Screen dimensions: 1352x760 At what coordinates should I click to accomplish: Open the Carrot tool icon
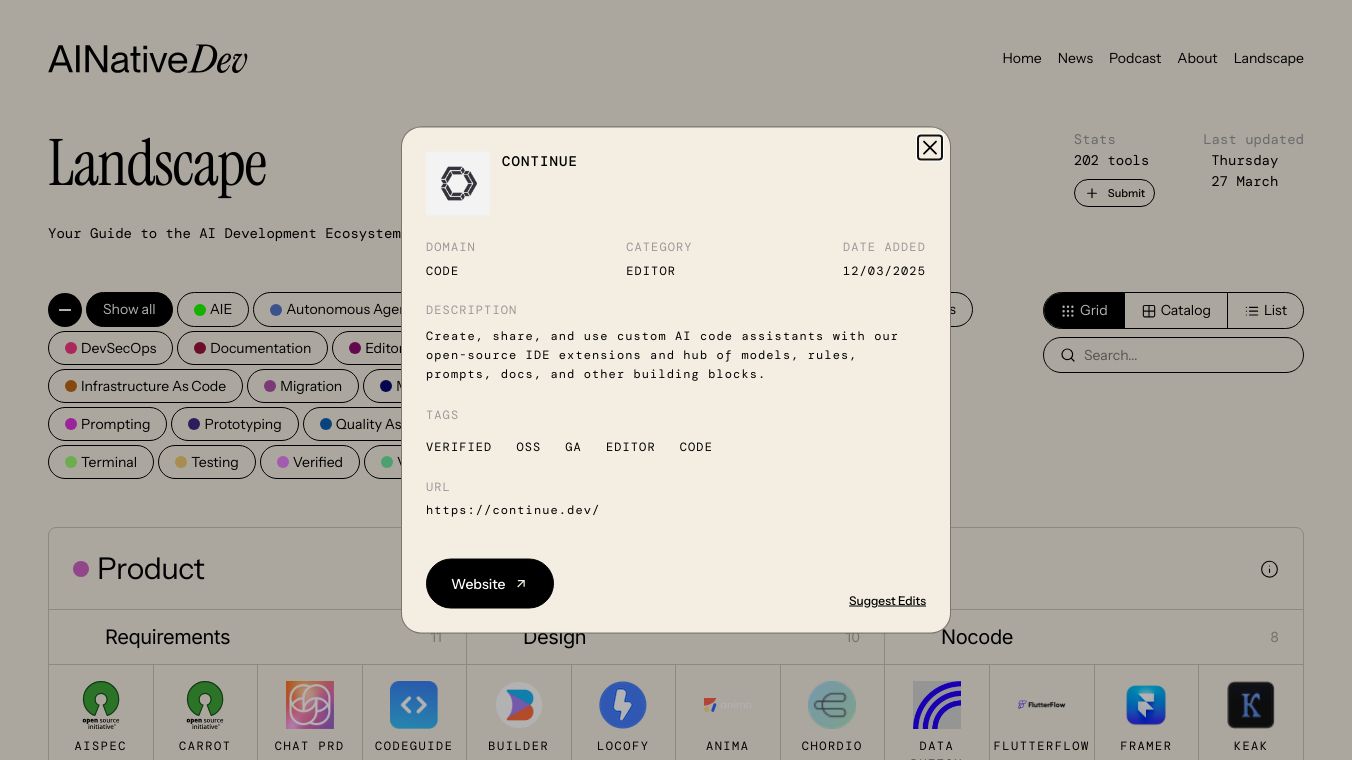(205, 705)
